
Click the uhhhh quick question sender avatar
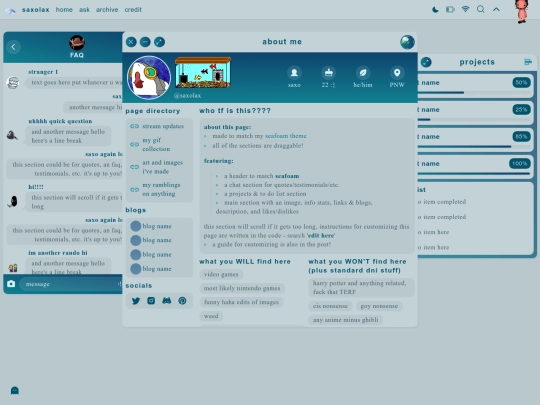point(12,135)
